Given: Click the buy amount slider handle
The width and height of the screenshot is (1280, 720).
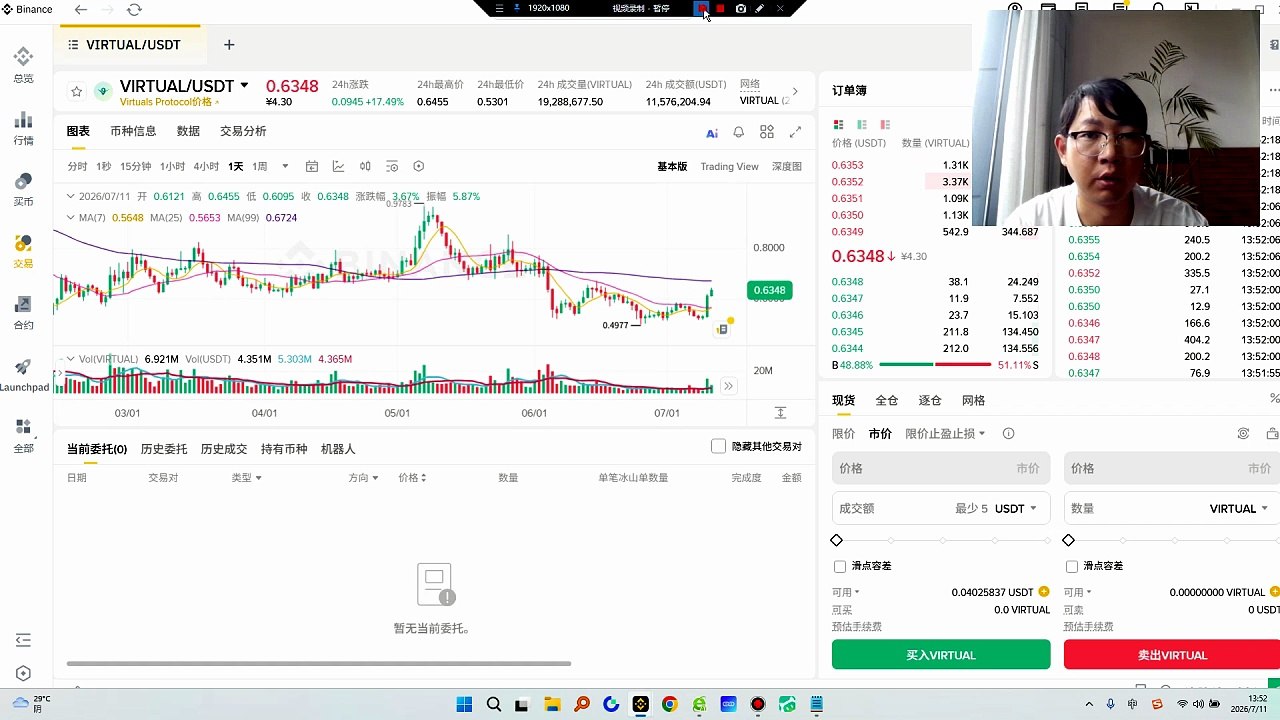Looking at the screenshot, I should 837,541.
